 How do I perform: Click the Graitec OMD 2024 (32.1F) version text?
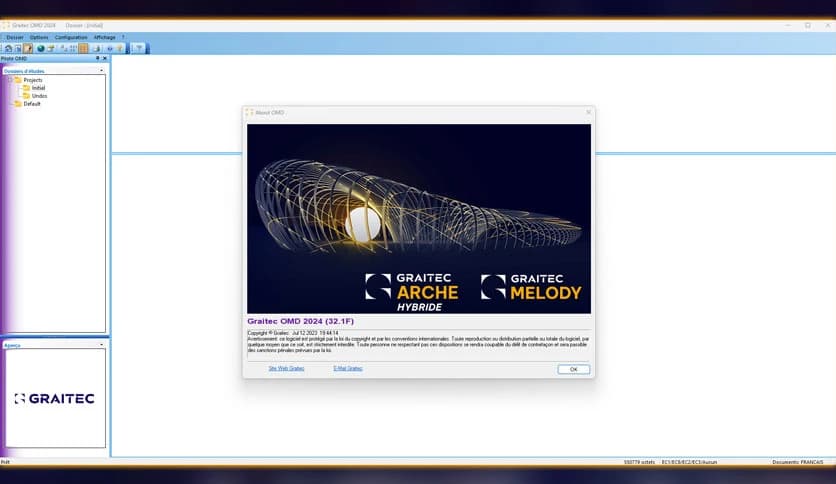tap(300, 321)
